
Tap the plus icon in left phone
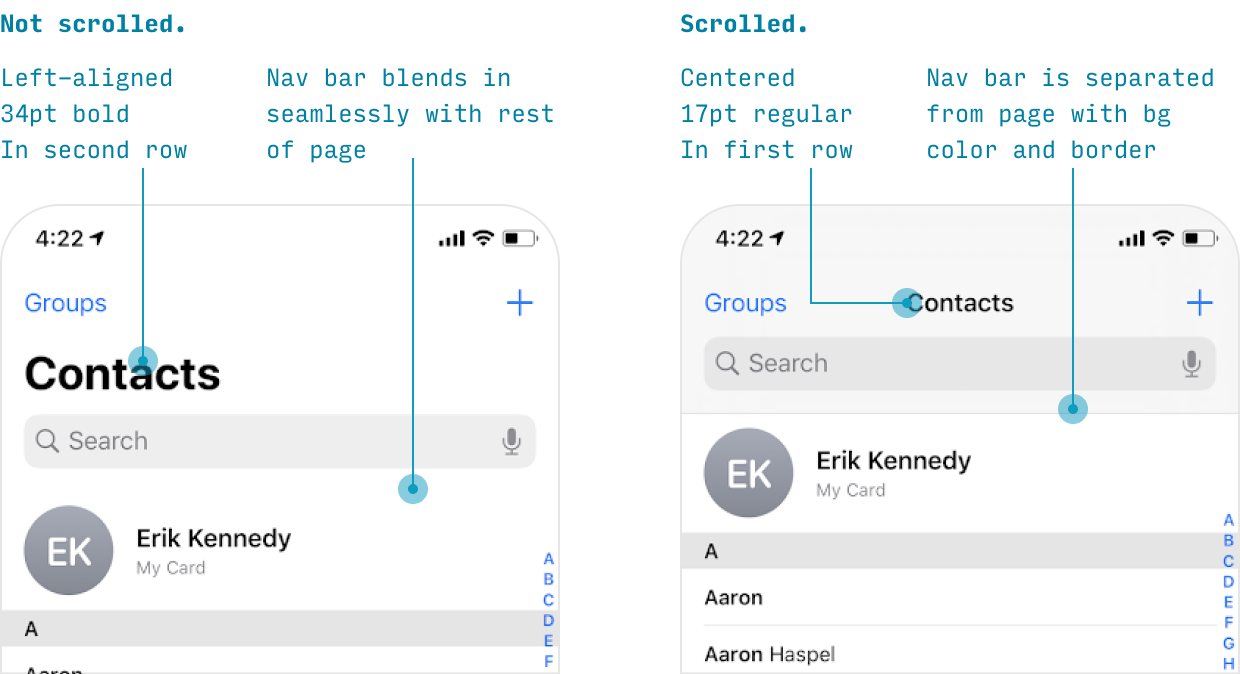point(520,303)
